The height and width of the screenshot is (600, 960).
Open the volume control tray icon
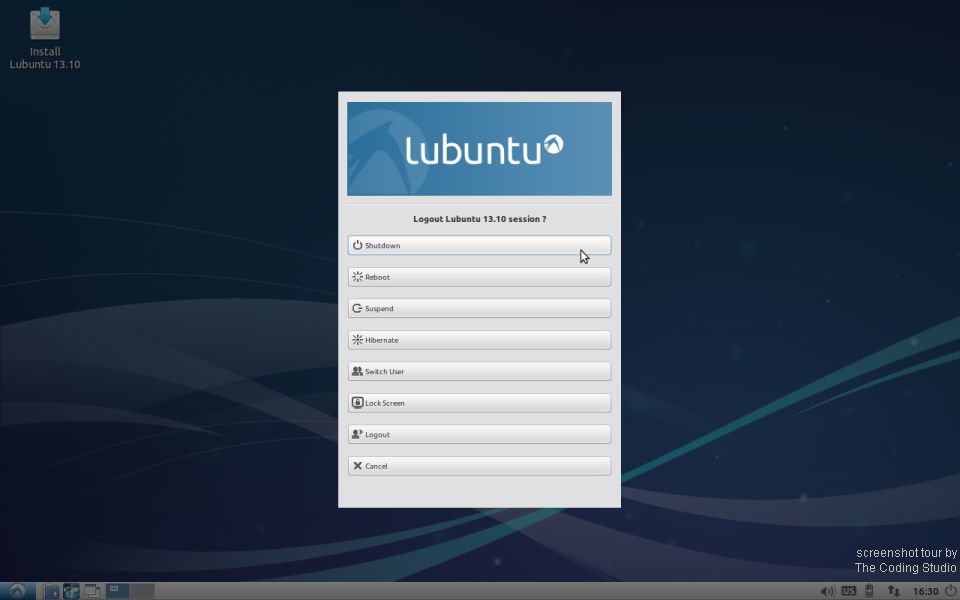[827, 591]
